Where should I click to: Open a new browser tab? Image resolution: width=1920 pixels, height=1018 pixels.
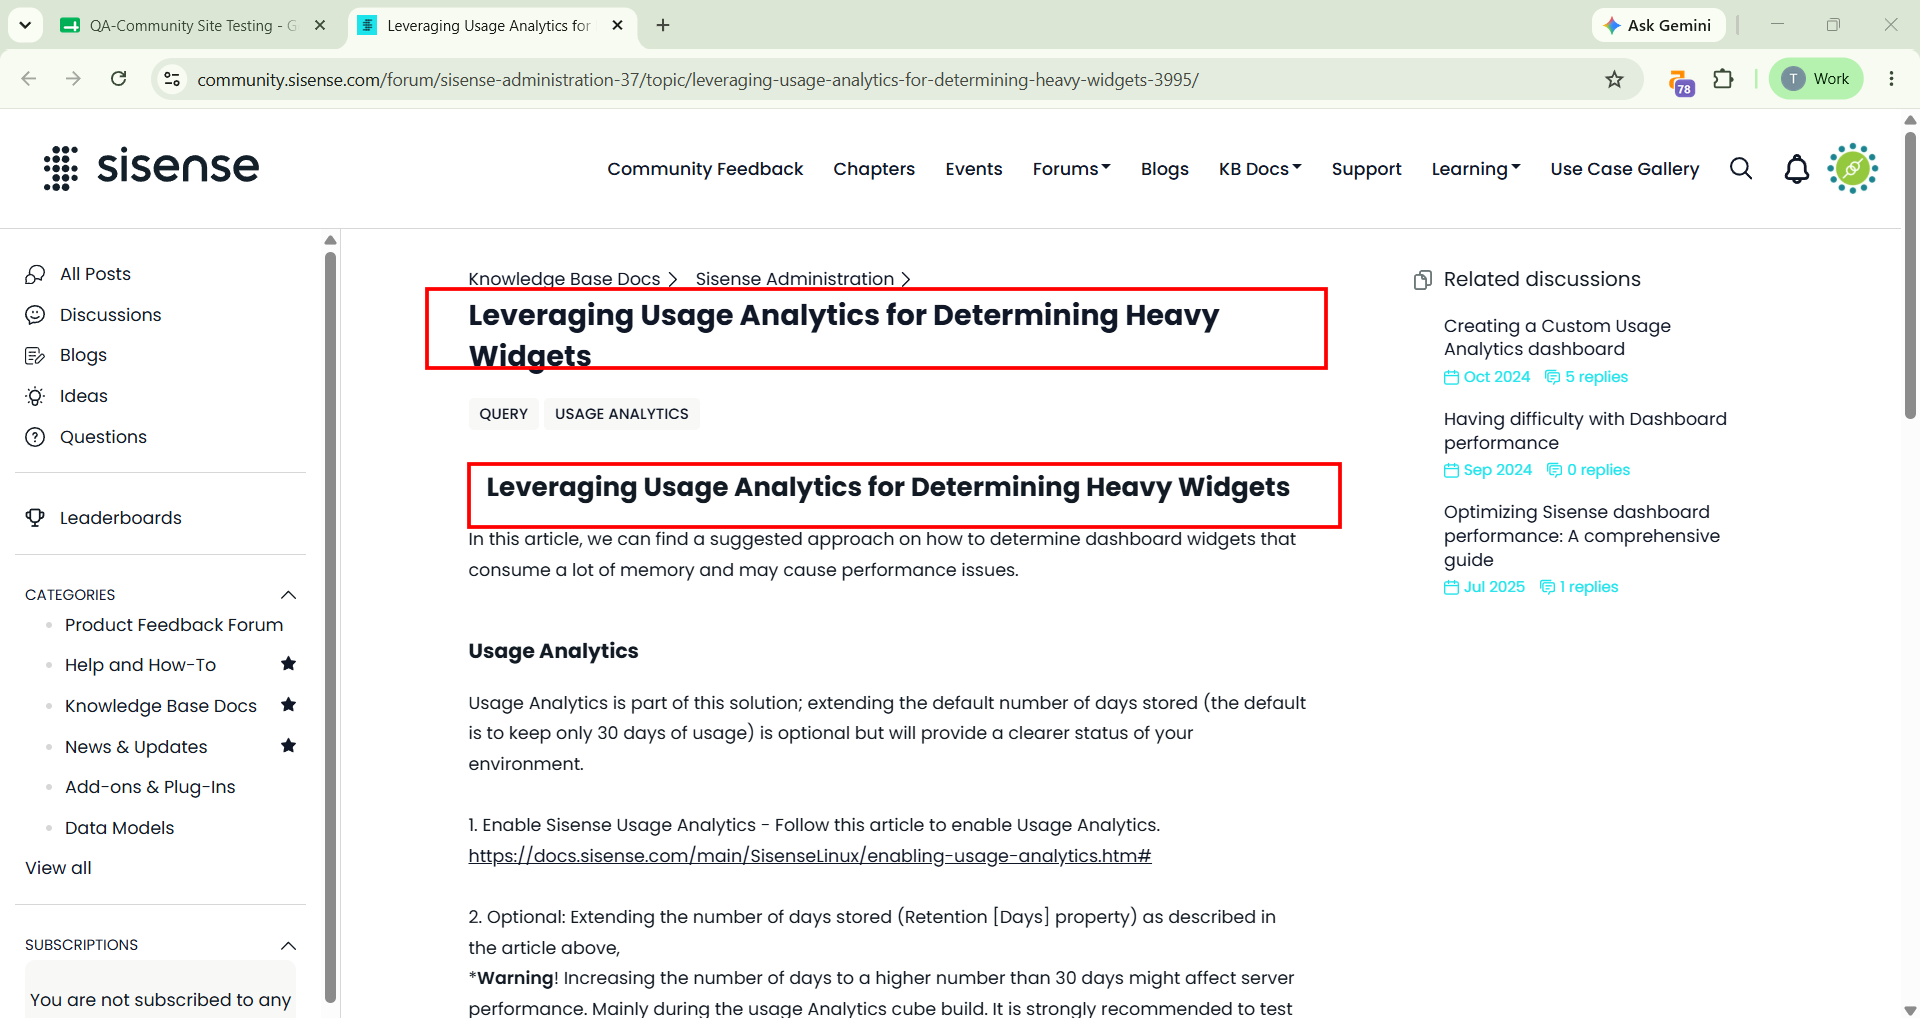[663, 25]
